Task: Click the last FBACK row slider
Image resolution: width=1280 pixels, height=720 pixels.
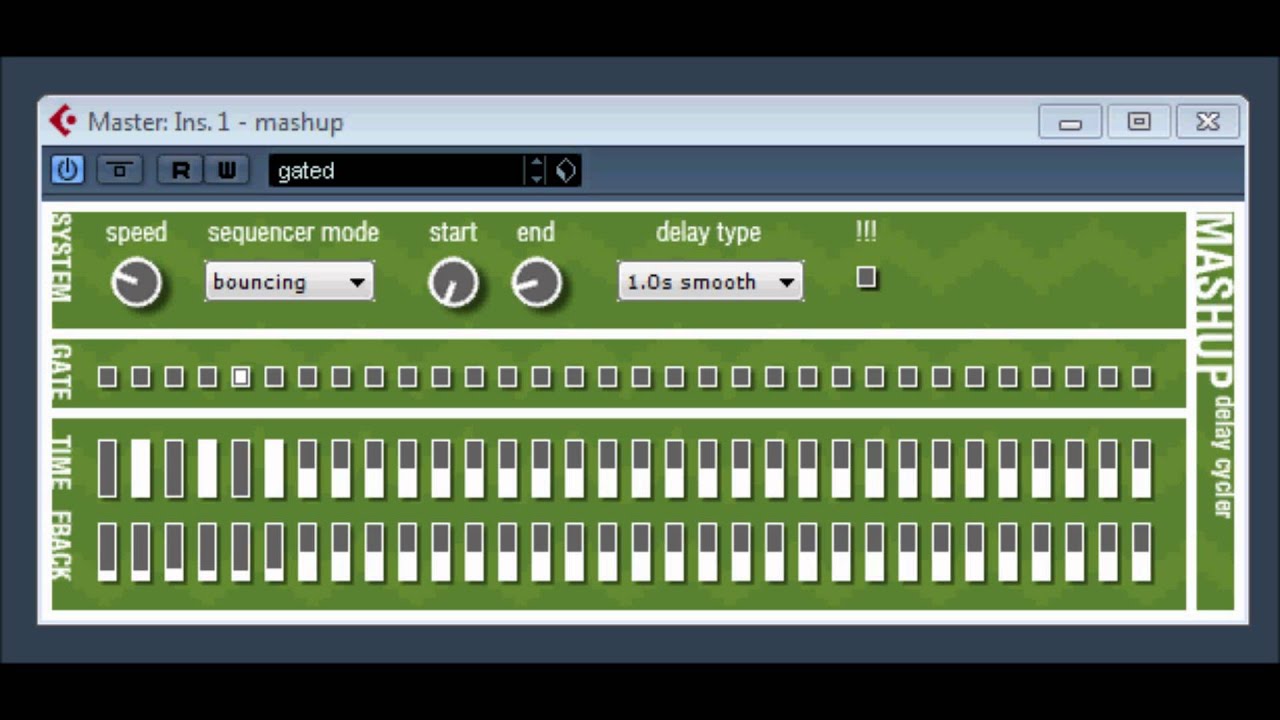Action: coord(1141,552)
